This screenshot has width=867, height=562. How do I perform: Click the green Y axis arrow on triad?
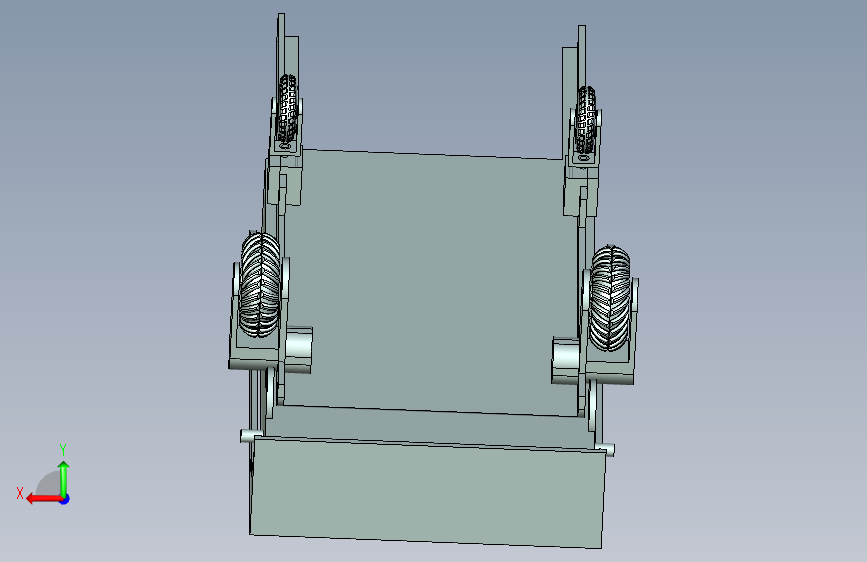pos(64,478)
